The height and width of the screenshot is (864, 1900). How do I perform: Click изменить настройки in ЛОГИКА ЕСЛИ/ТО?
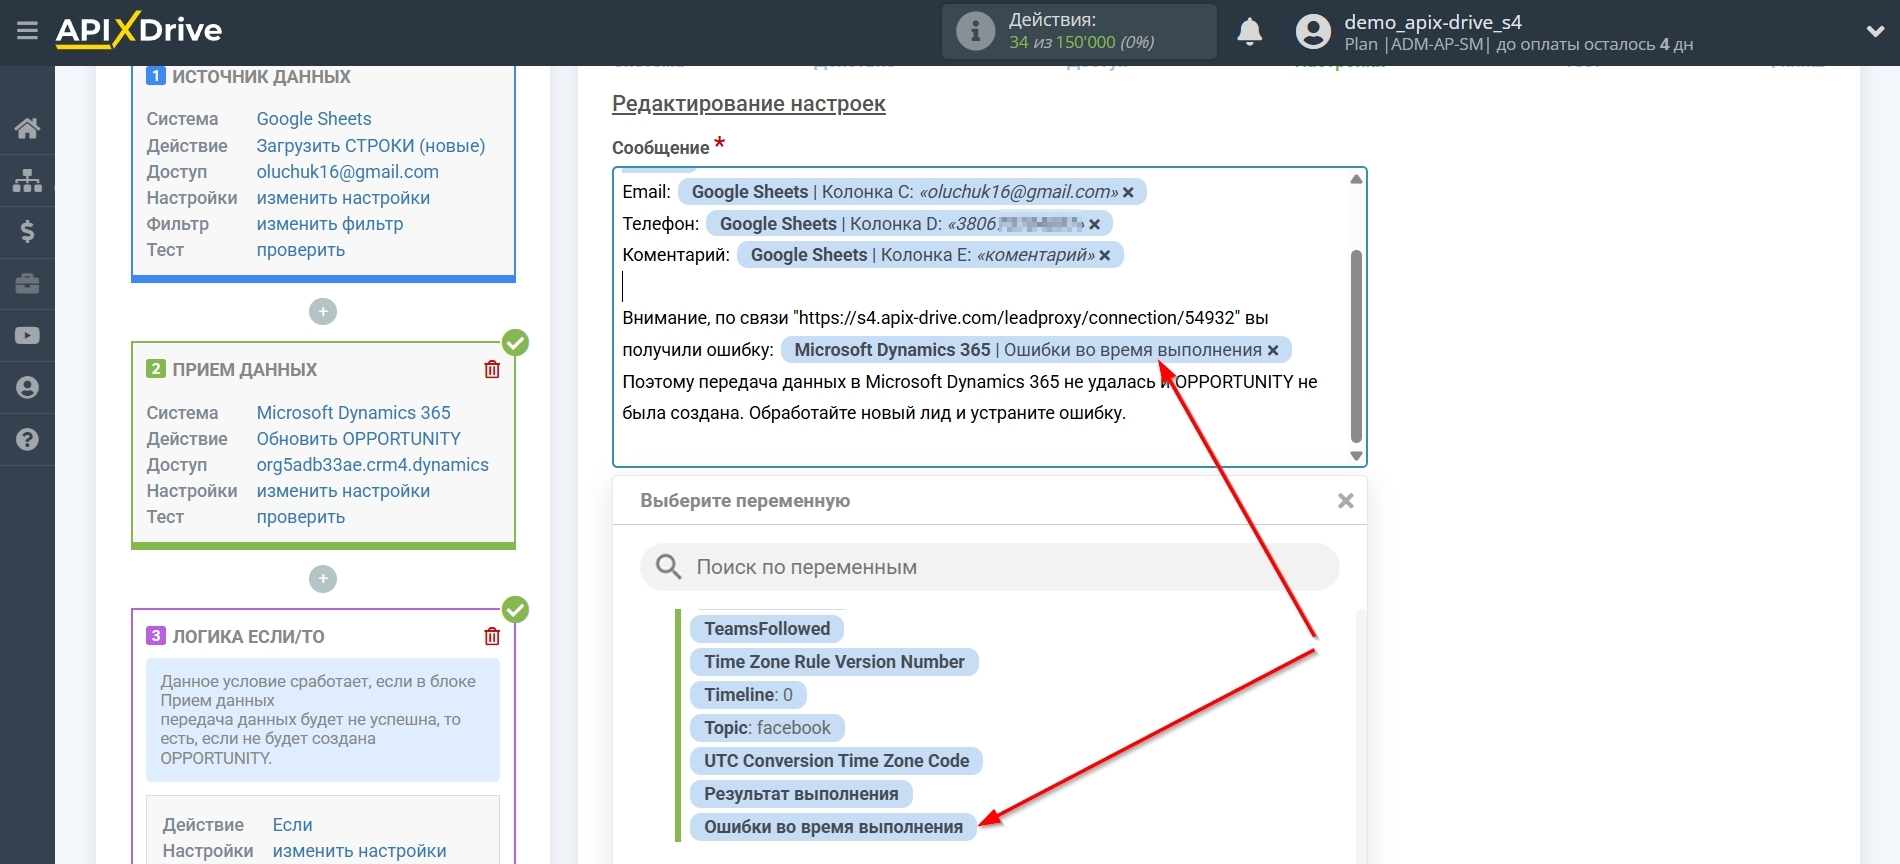[x=359, y=851]
